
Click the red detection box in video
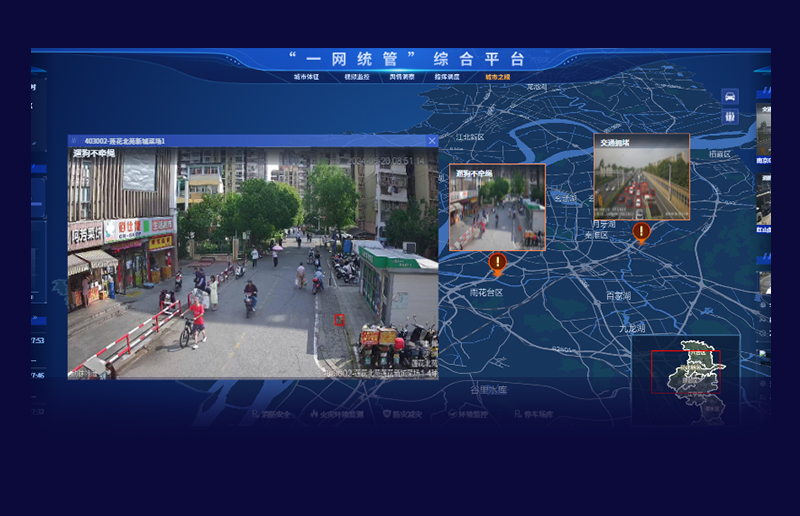coord(339,320)
